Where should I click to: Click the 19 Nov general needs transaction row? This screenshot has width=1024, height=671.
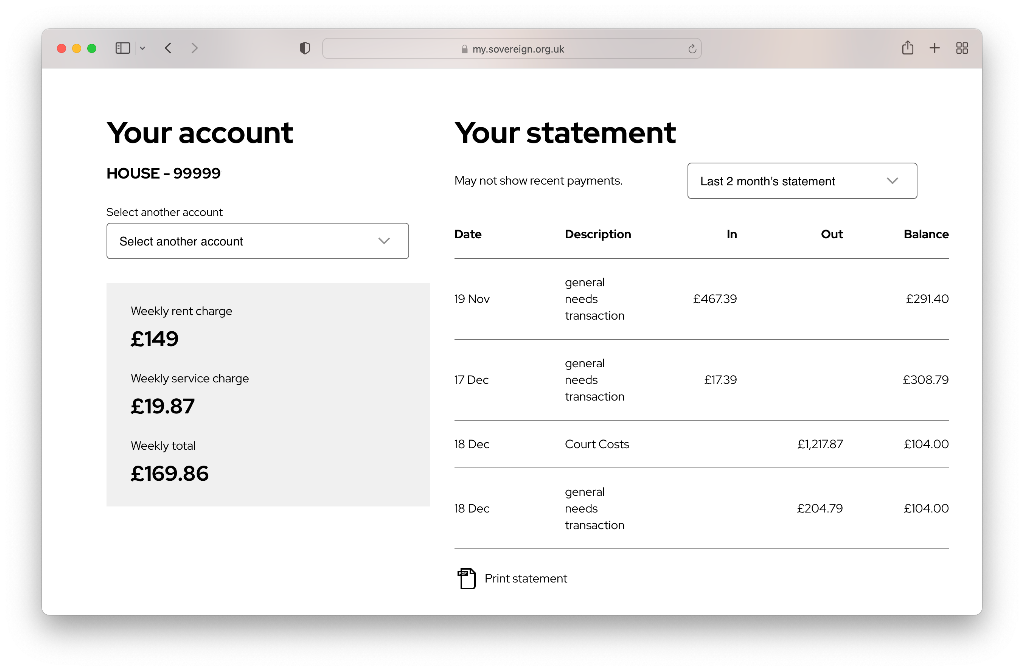700,298
